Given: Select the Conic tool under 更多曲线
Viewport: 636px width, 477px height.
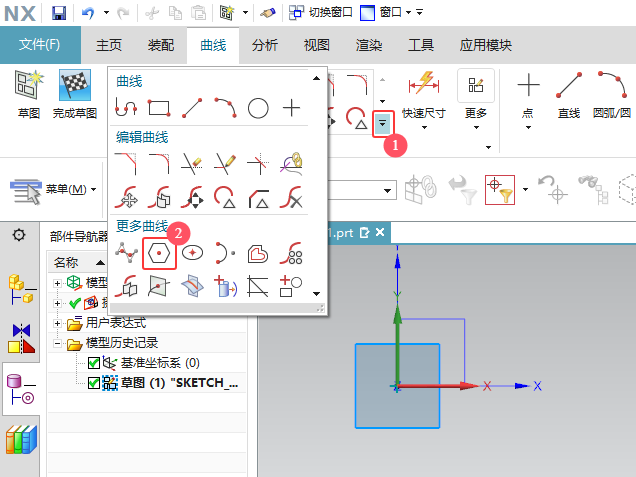Looking at the screenshot, I should tap(225, 253).
